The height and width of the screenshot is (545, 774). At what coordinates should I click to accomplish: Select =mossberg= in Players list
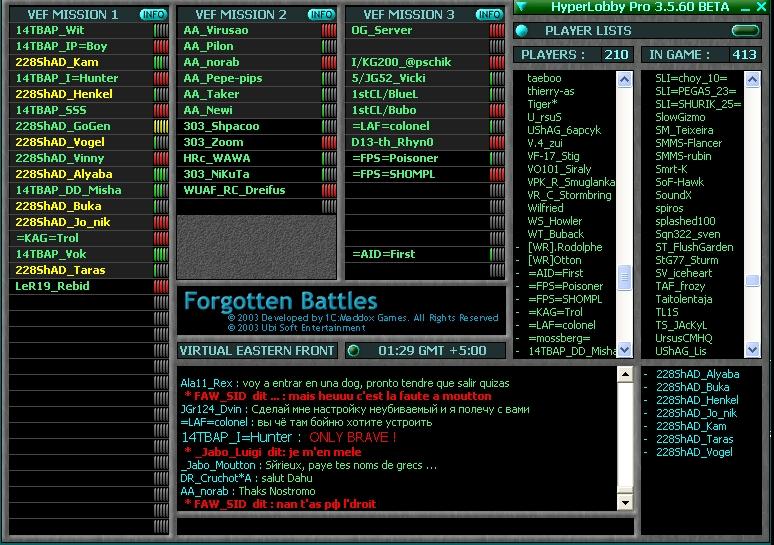point(559,338)
